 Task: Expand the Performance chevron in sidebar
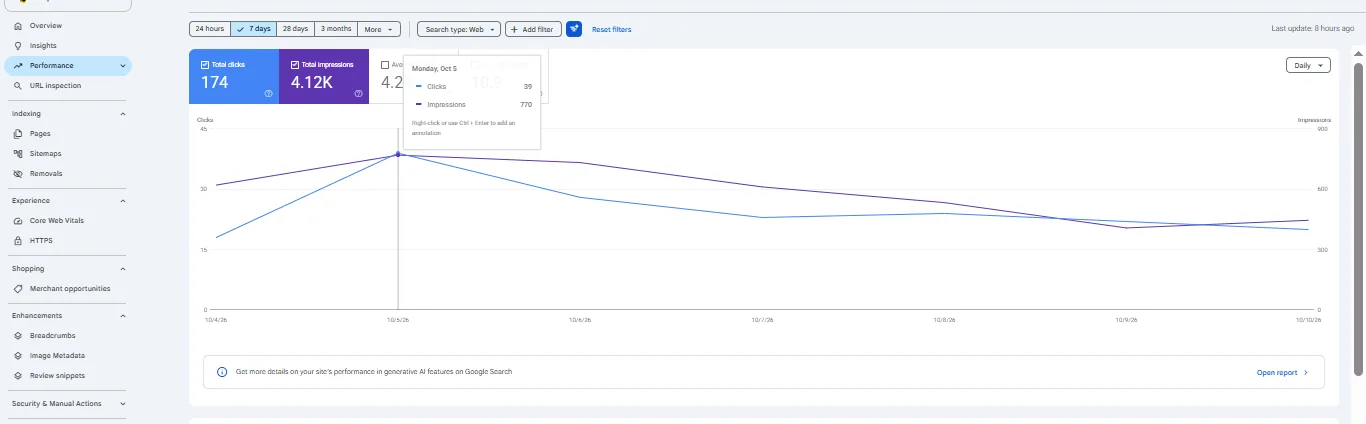123,66
